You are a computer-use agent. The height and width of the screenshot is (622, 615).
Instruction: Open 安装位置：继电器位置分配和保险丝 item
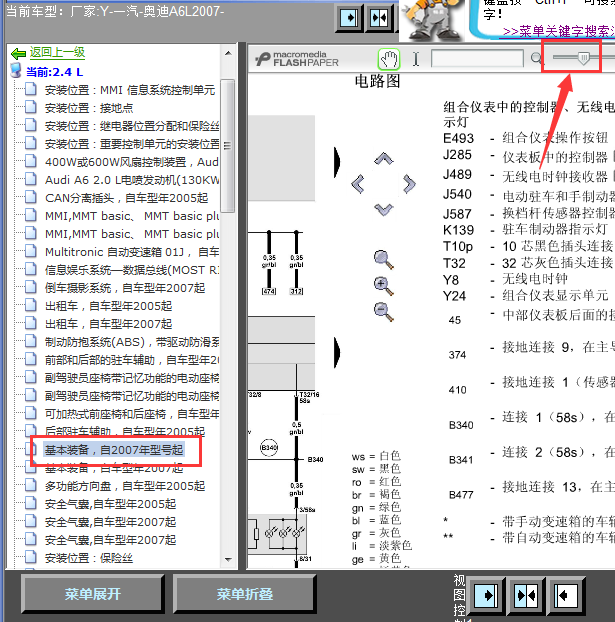point(132,126)
